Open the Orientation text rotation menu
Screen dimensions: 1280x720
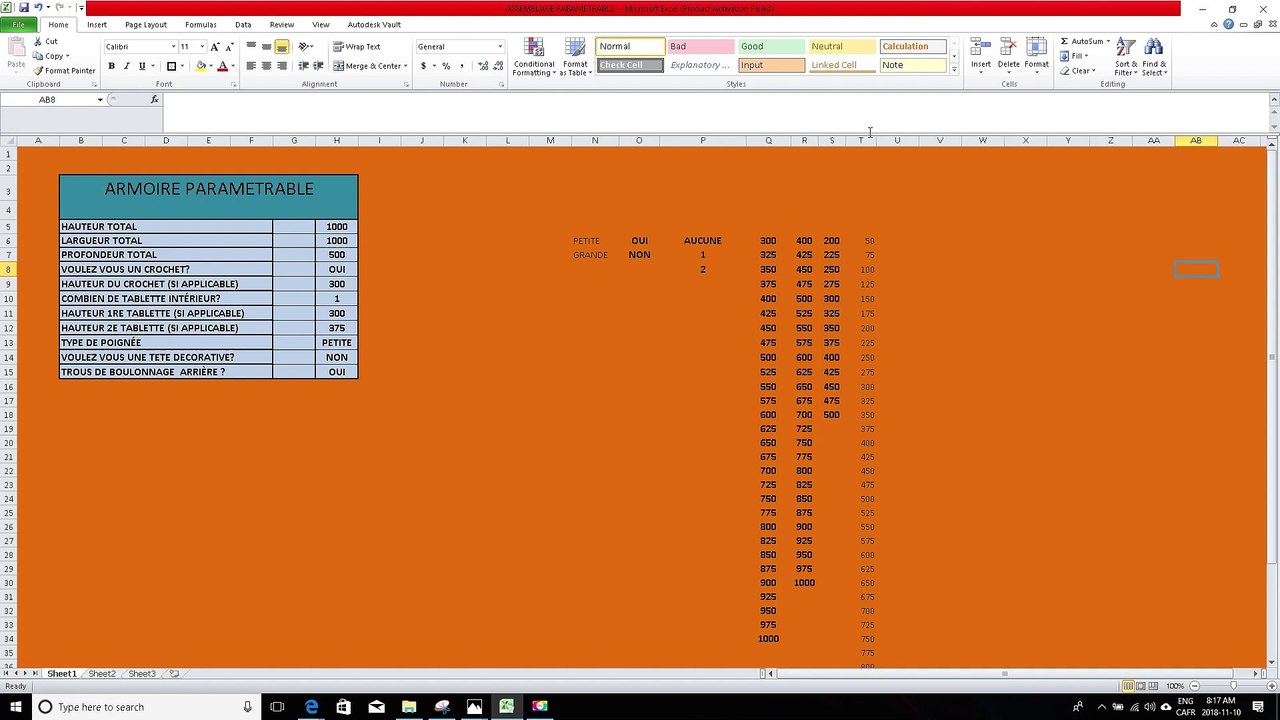[x=305, y=47]
